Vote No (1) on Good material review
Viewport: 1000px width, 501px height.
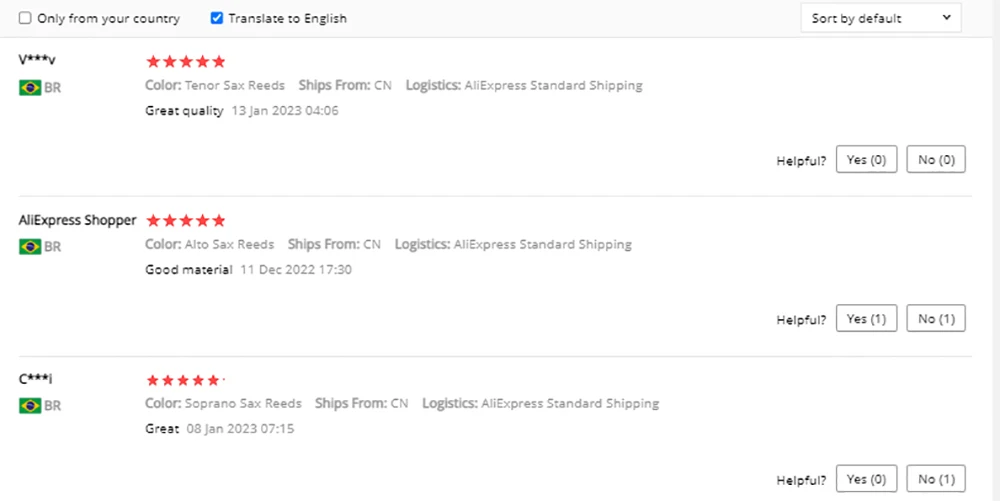tap(936, 319)
